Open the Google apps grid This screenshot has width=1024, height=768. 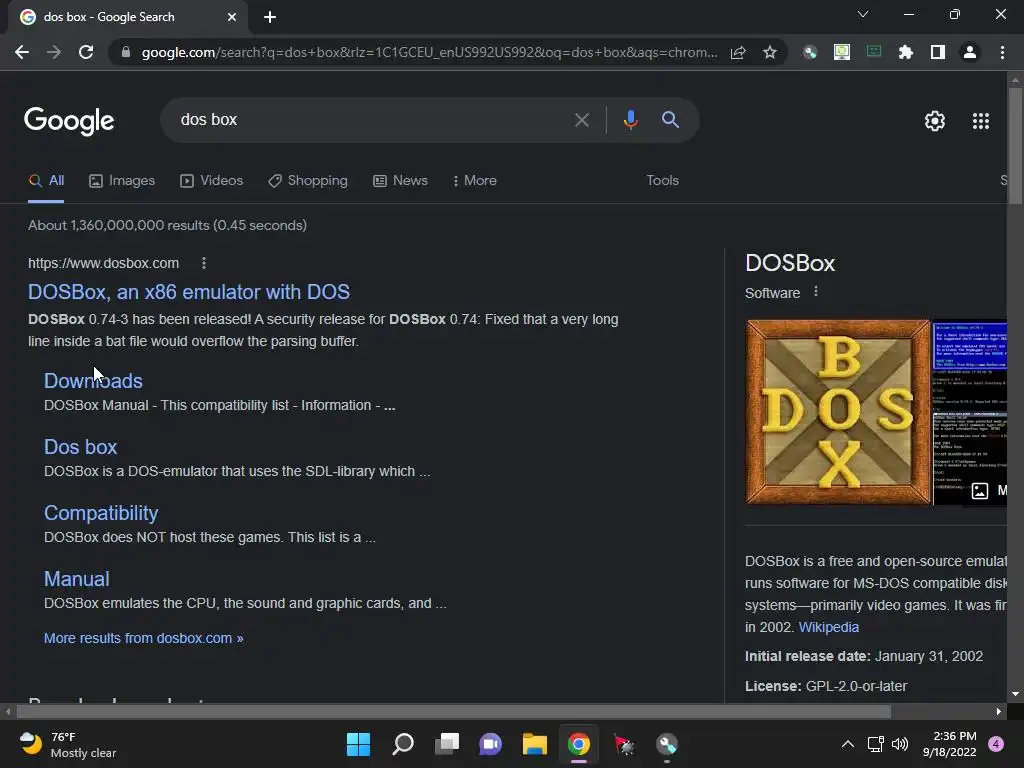coord(981,121)
